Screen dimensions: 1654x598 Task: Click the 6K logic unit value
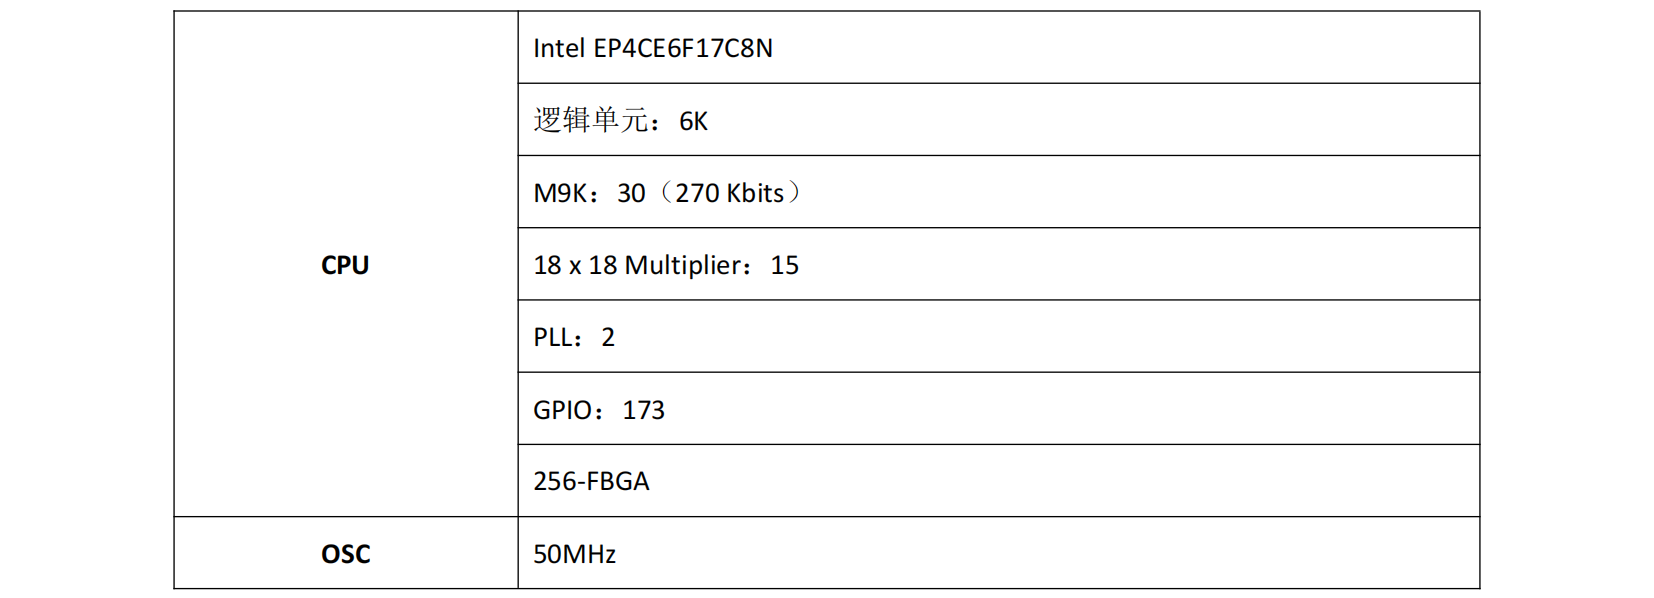coord(693,121)
